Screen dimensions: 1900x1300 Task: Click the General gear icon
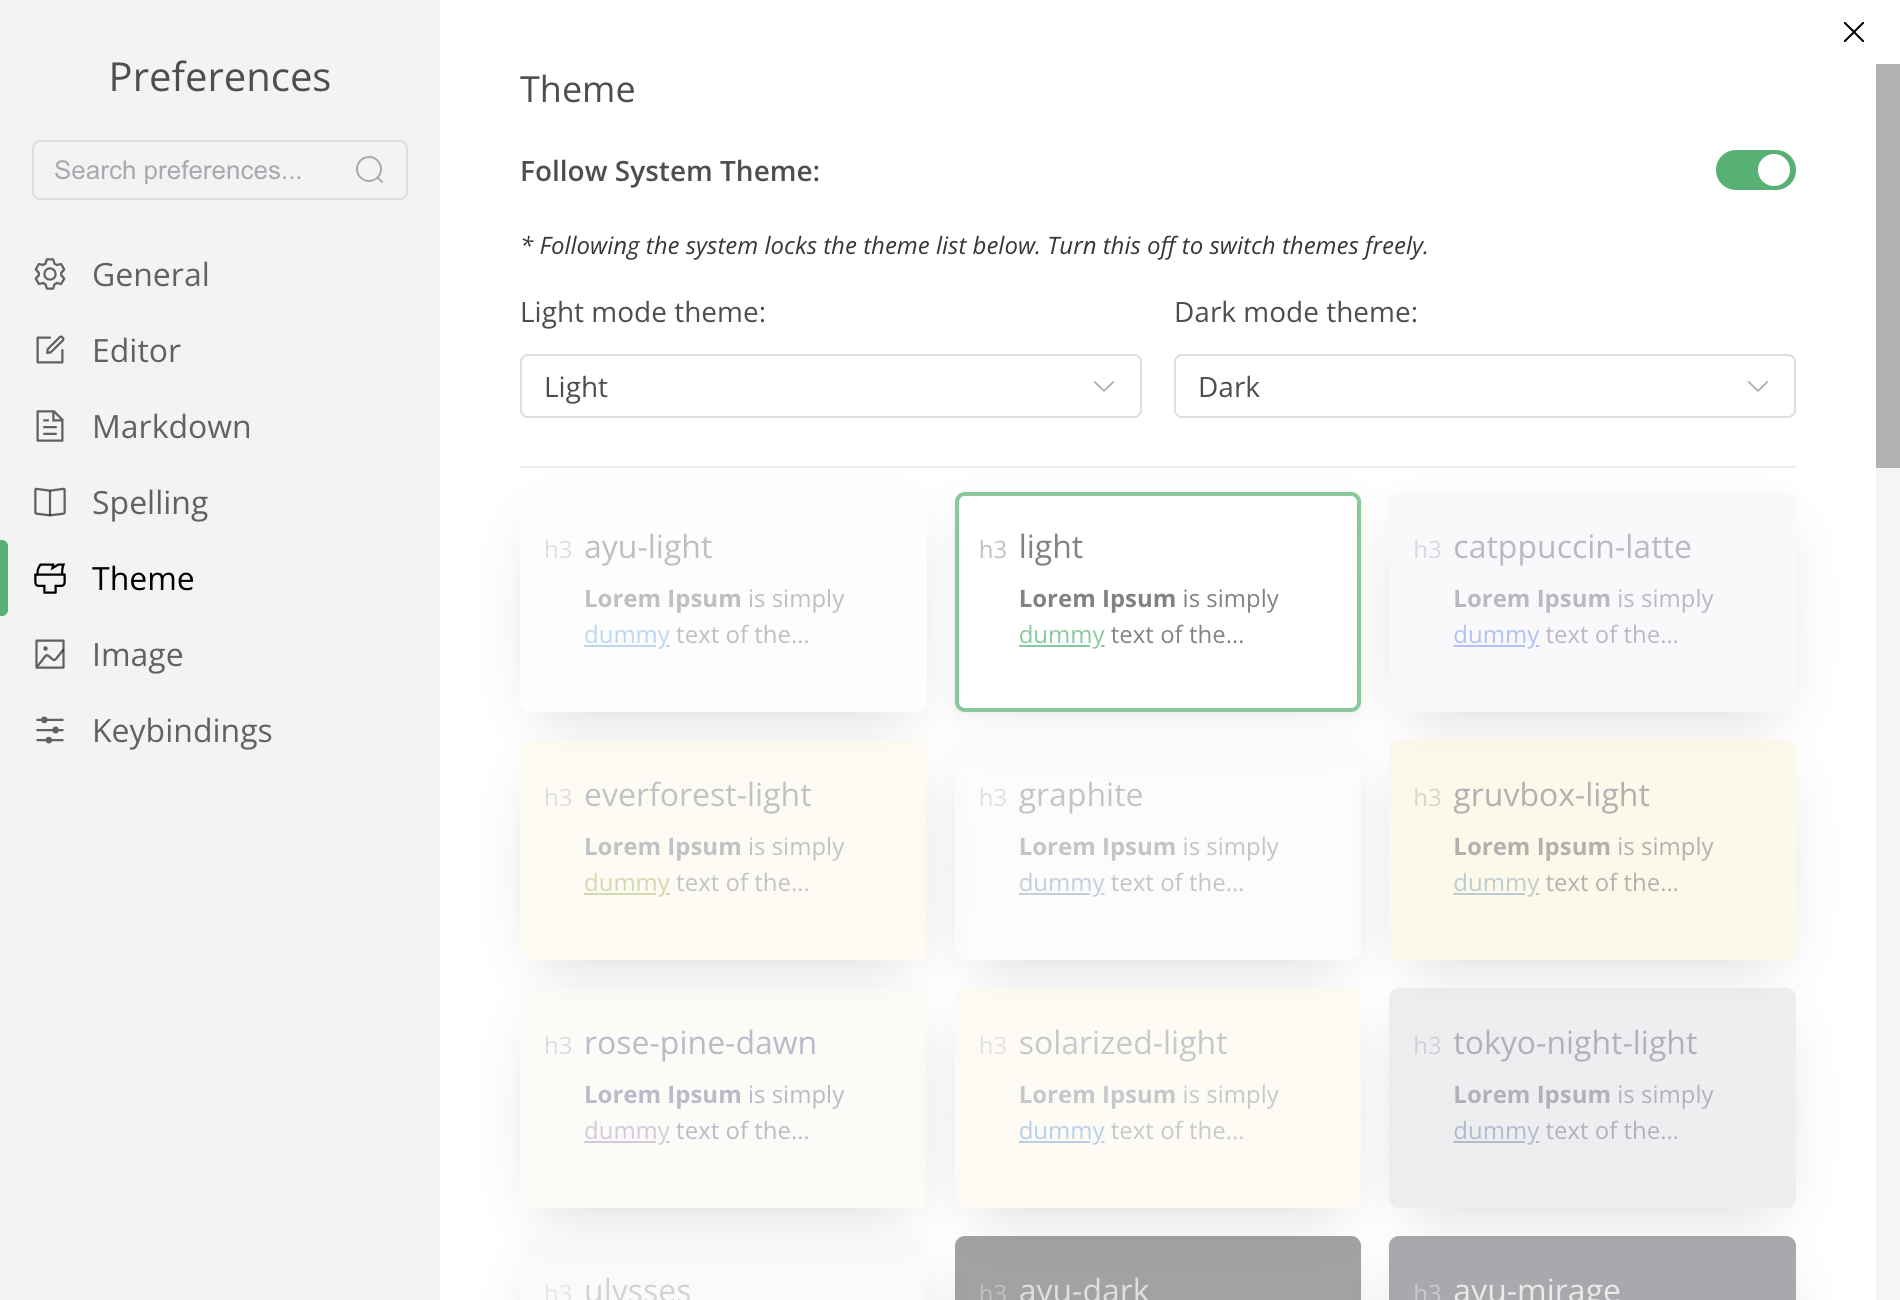[x=50, y=274]
